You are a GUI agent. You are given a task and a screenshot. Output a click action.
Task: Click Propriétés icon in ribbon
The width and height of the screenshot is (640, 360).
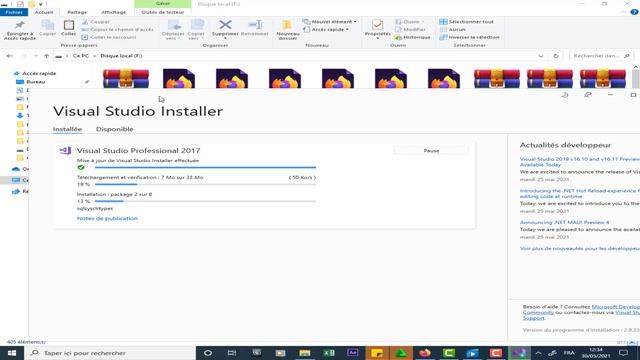point(378,25)
